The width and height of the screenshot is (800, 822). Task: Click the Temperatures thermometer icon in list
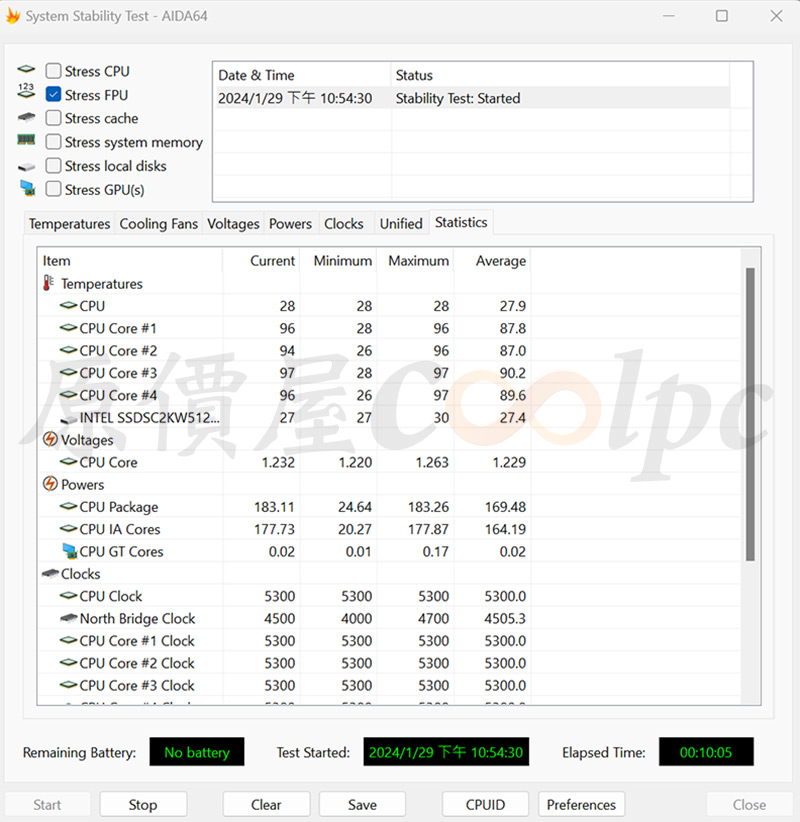click(x=49, y=284)
